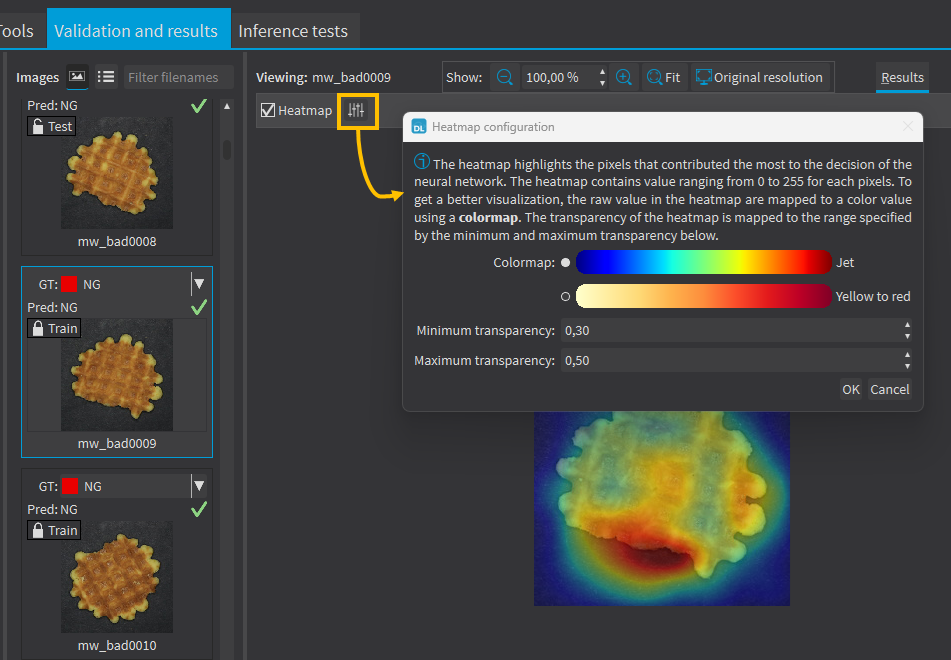The width and height of the screenshot is (951, 660).
Task: Expand GT dropdown for mw_bad0009
Action: click(x=199, y=284)
